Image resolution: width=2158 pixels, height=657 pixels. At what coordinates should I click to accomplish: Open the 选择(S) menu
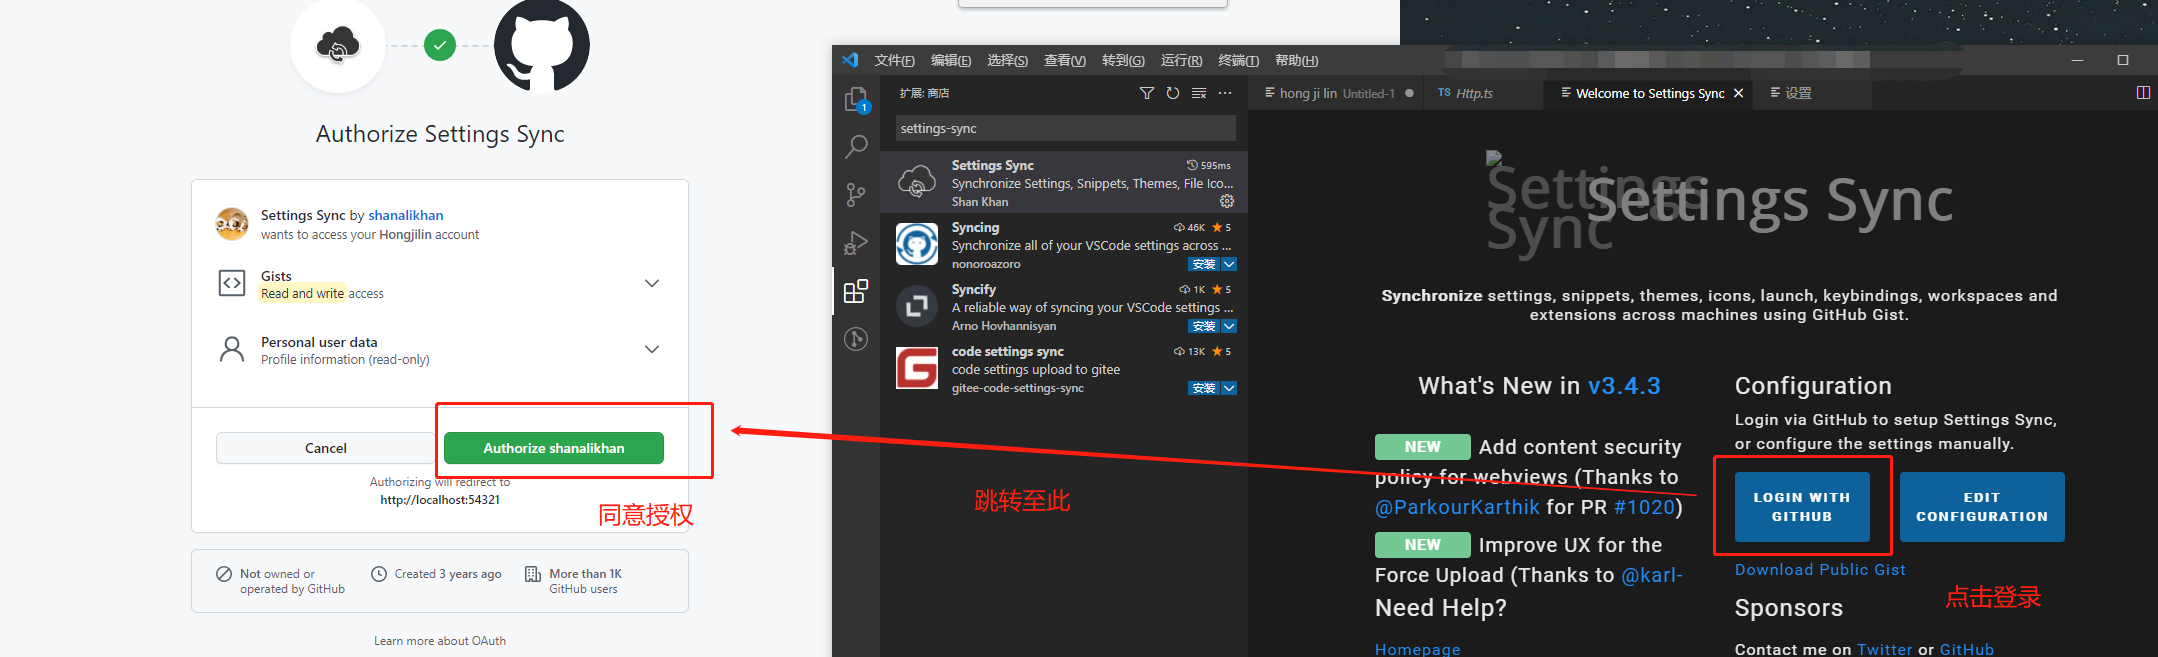click(1008, 61)
